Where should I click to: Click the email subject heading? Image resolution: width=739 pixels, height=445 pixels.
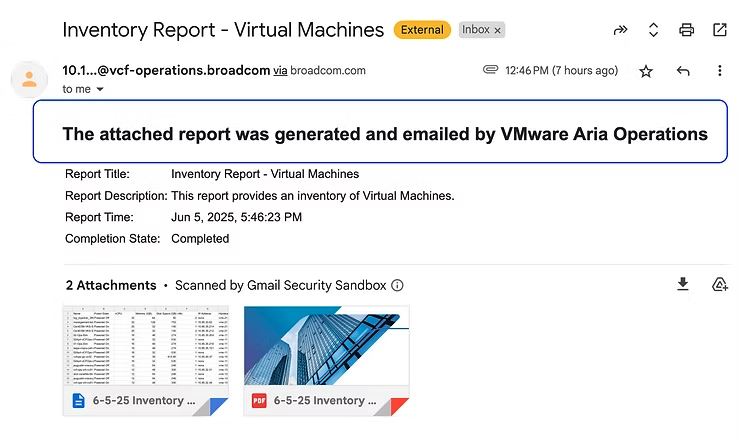point(223,30)
